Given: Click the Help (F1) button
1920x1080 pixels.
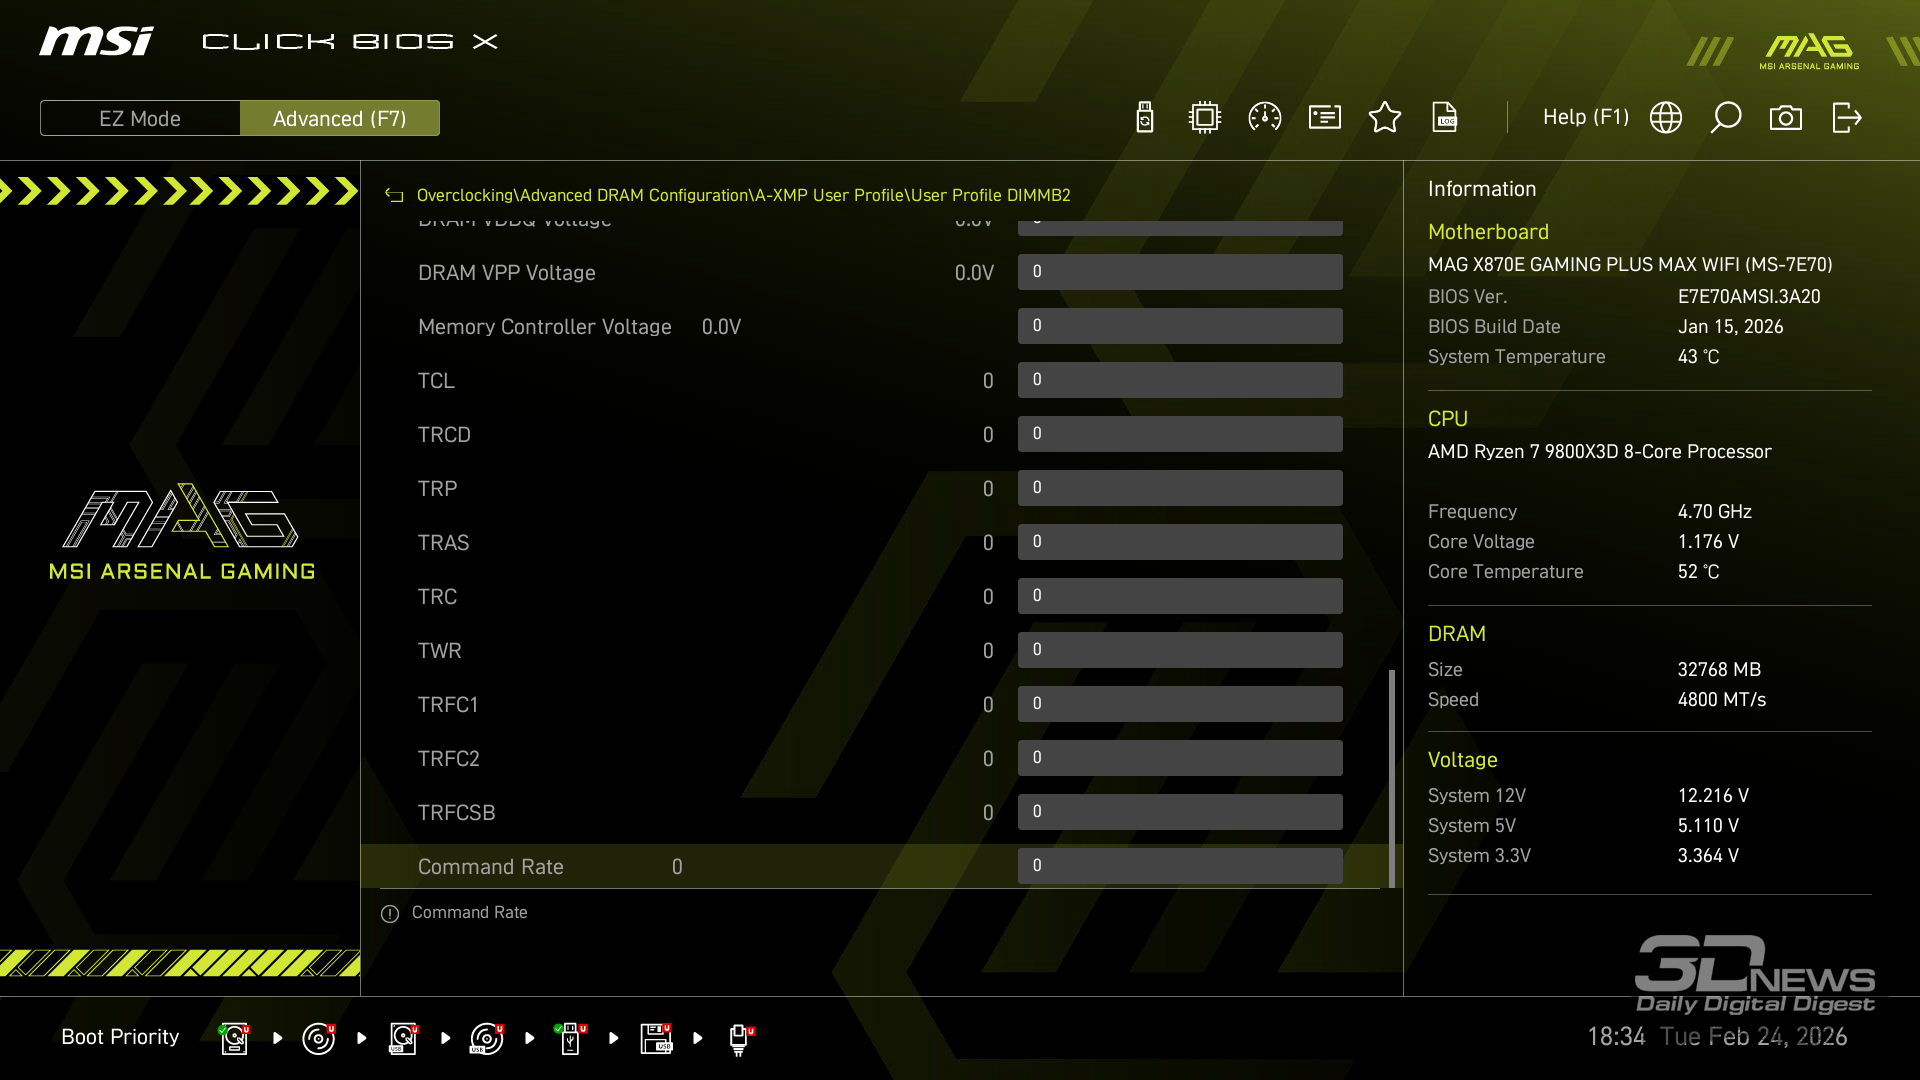Looking at the screenshot, I should pos(1585,117).
